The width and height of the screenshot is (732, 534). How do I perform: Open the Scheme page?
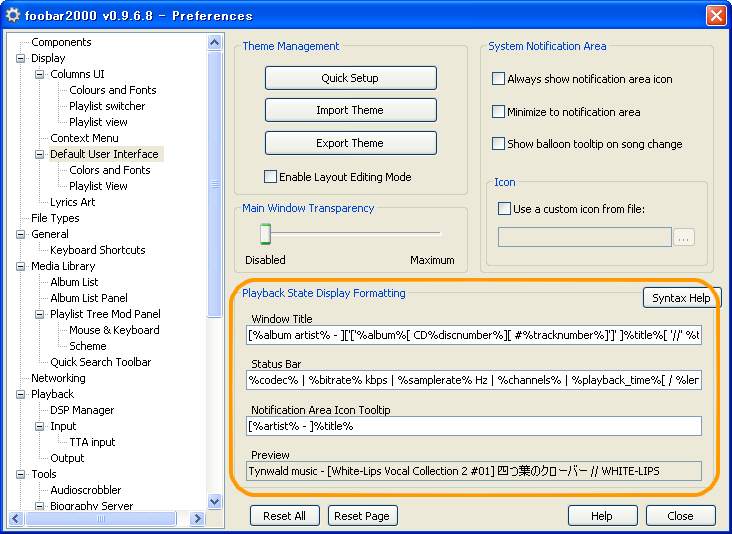[x=88, y=346]
